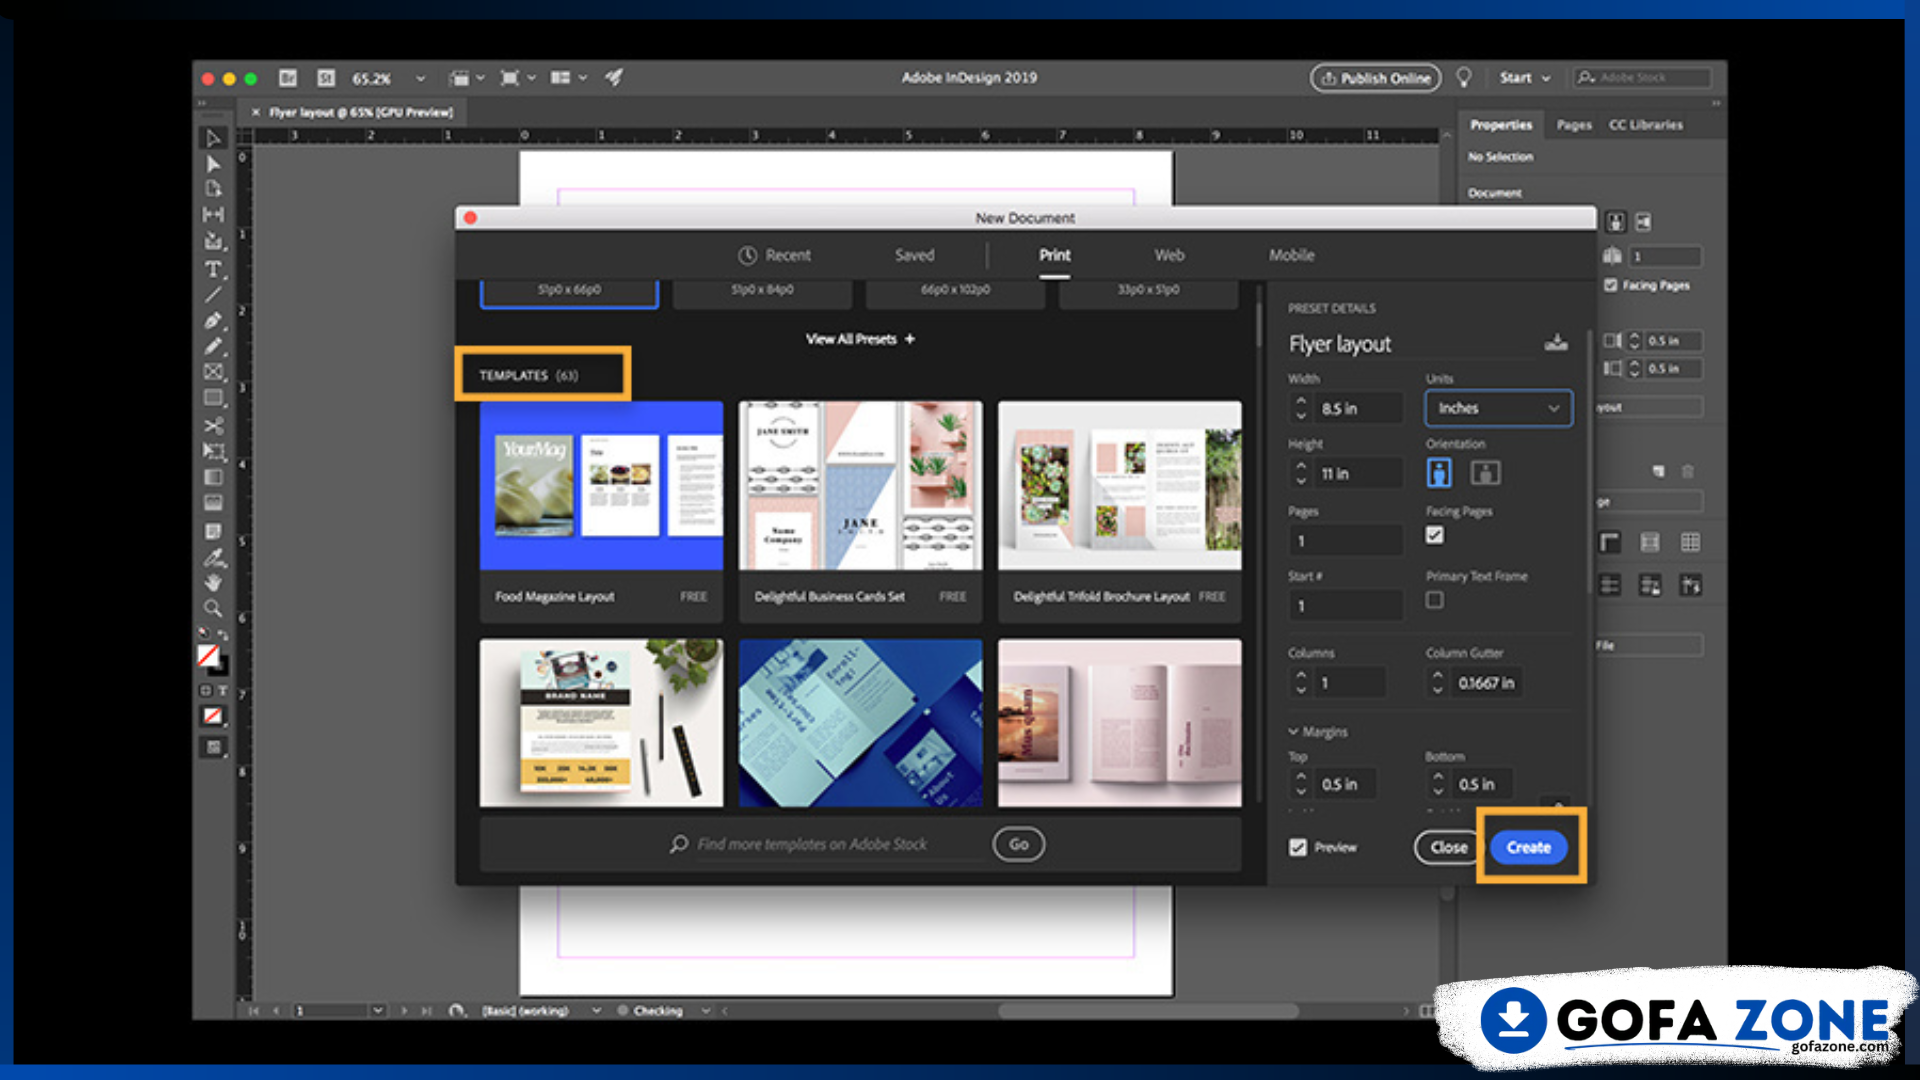Click the Create button
The image size is (1920, 1080).
tap(1528, 847)
